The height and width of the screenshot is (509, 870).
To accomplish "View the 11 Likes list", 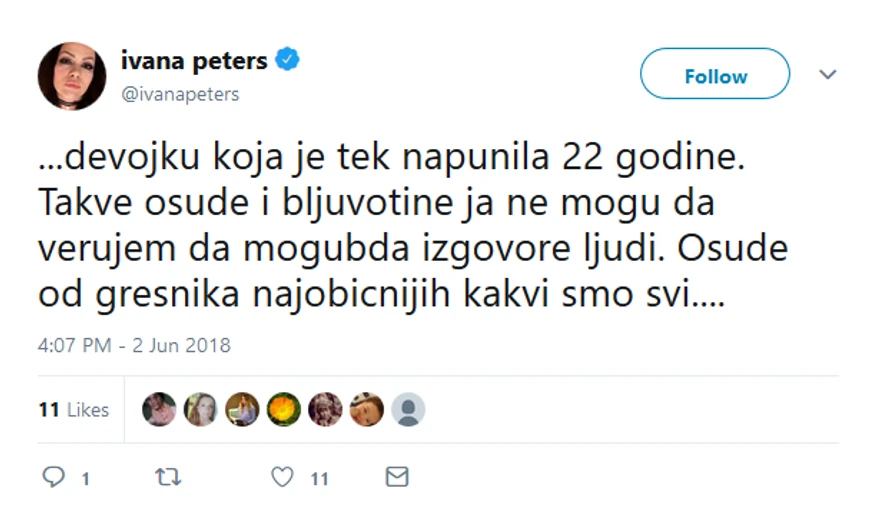I will [73, 409].
